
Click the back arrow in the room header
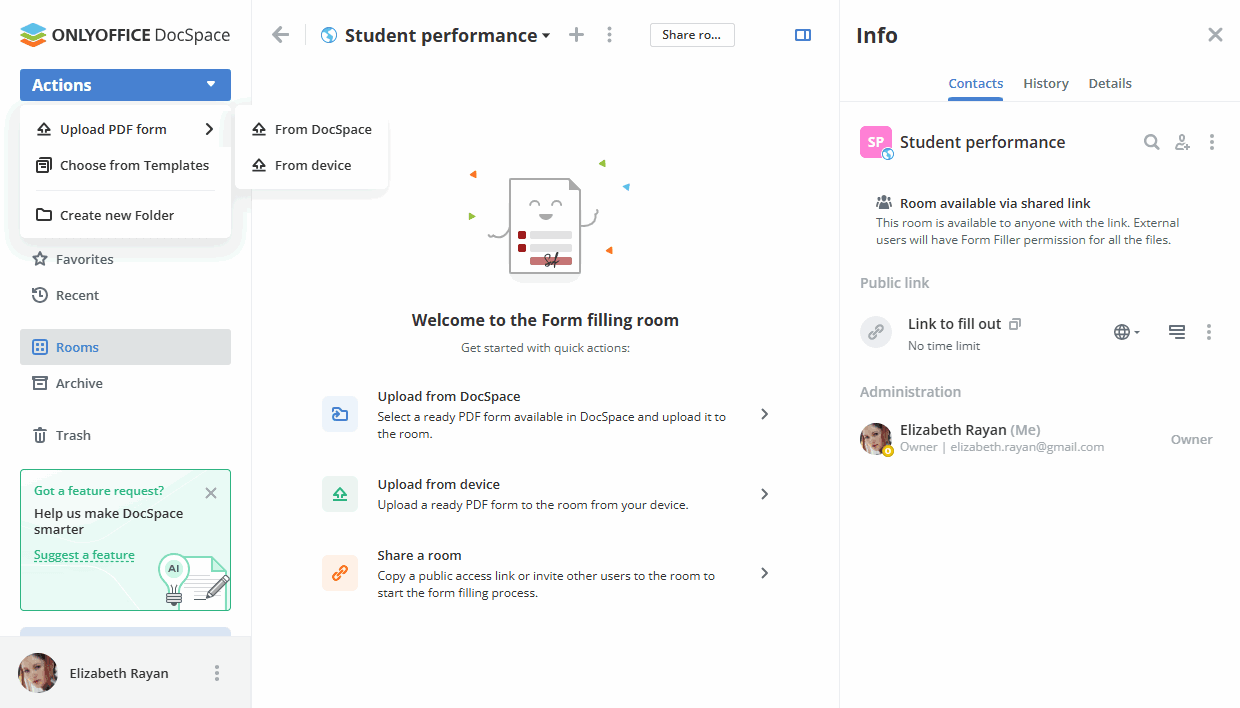281,35
